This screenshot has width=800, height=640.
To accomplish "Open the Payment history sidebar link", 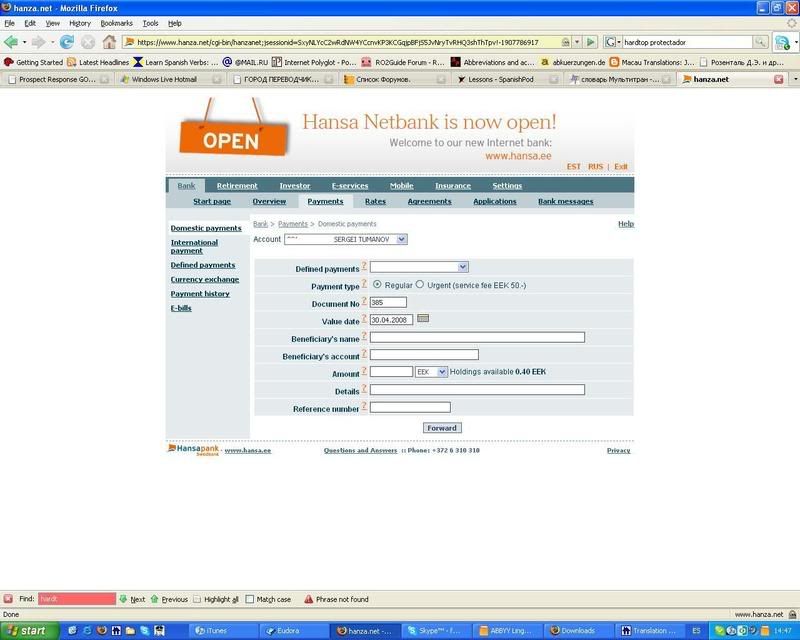I will tap(200, 293).
